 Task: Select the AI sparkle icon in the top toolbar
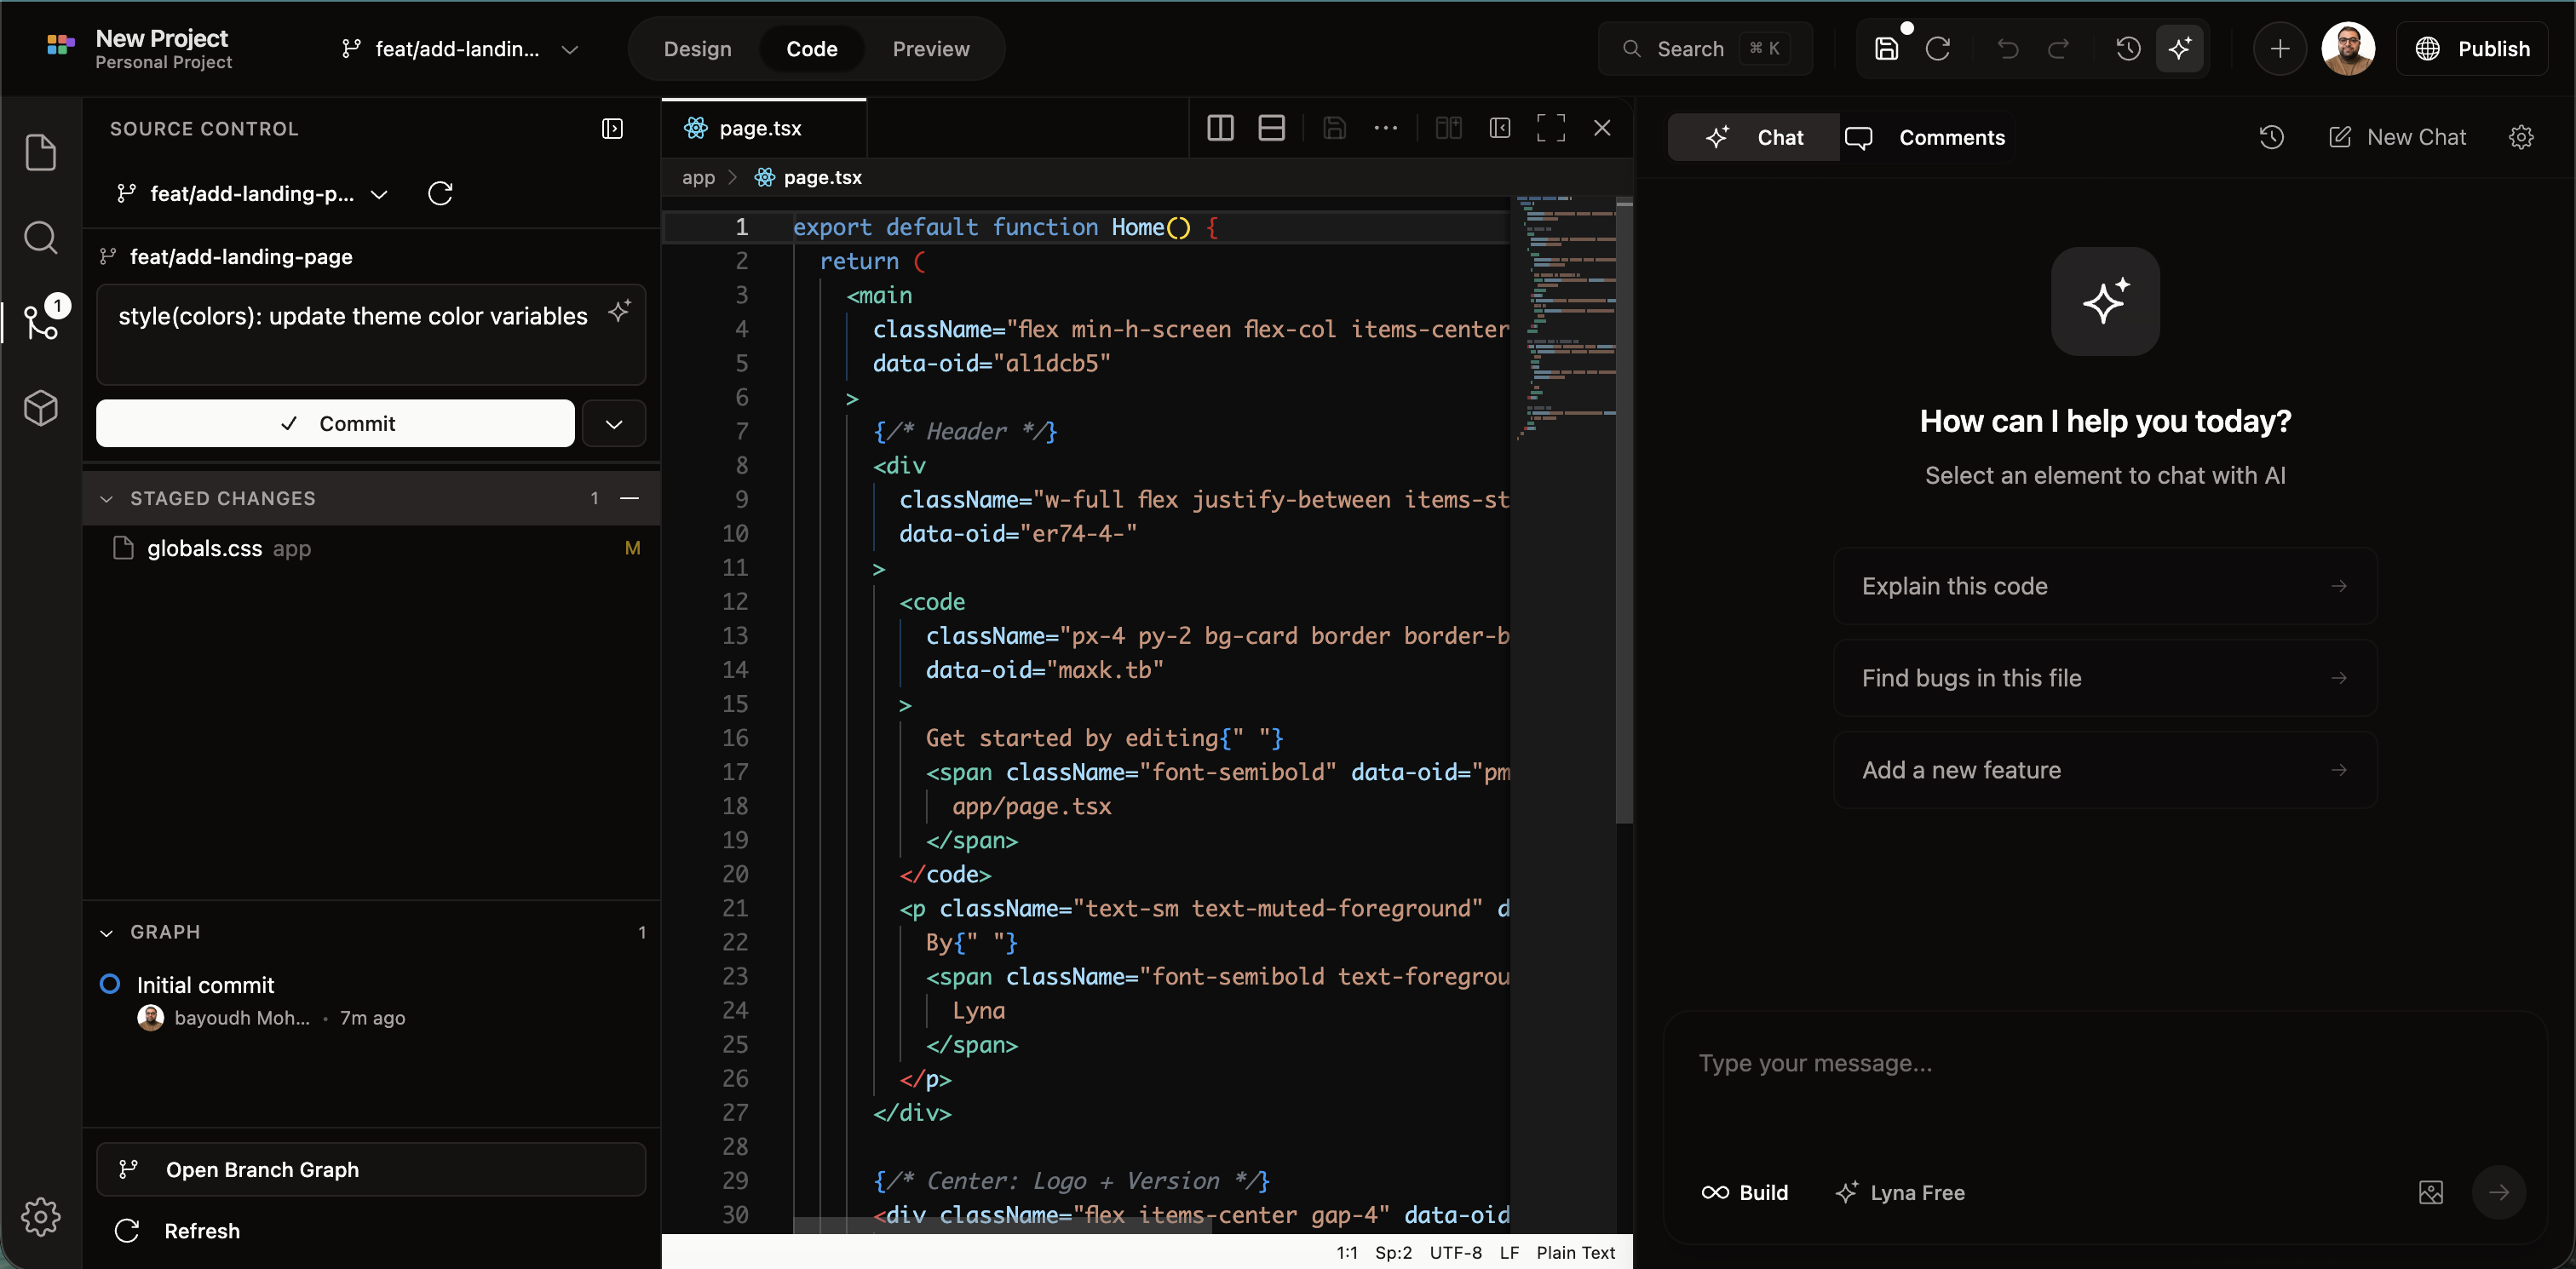(x=2181, y=48)
